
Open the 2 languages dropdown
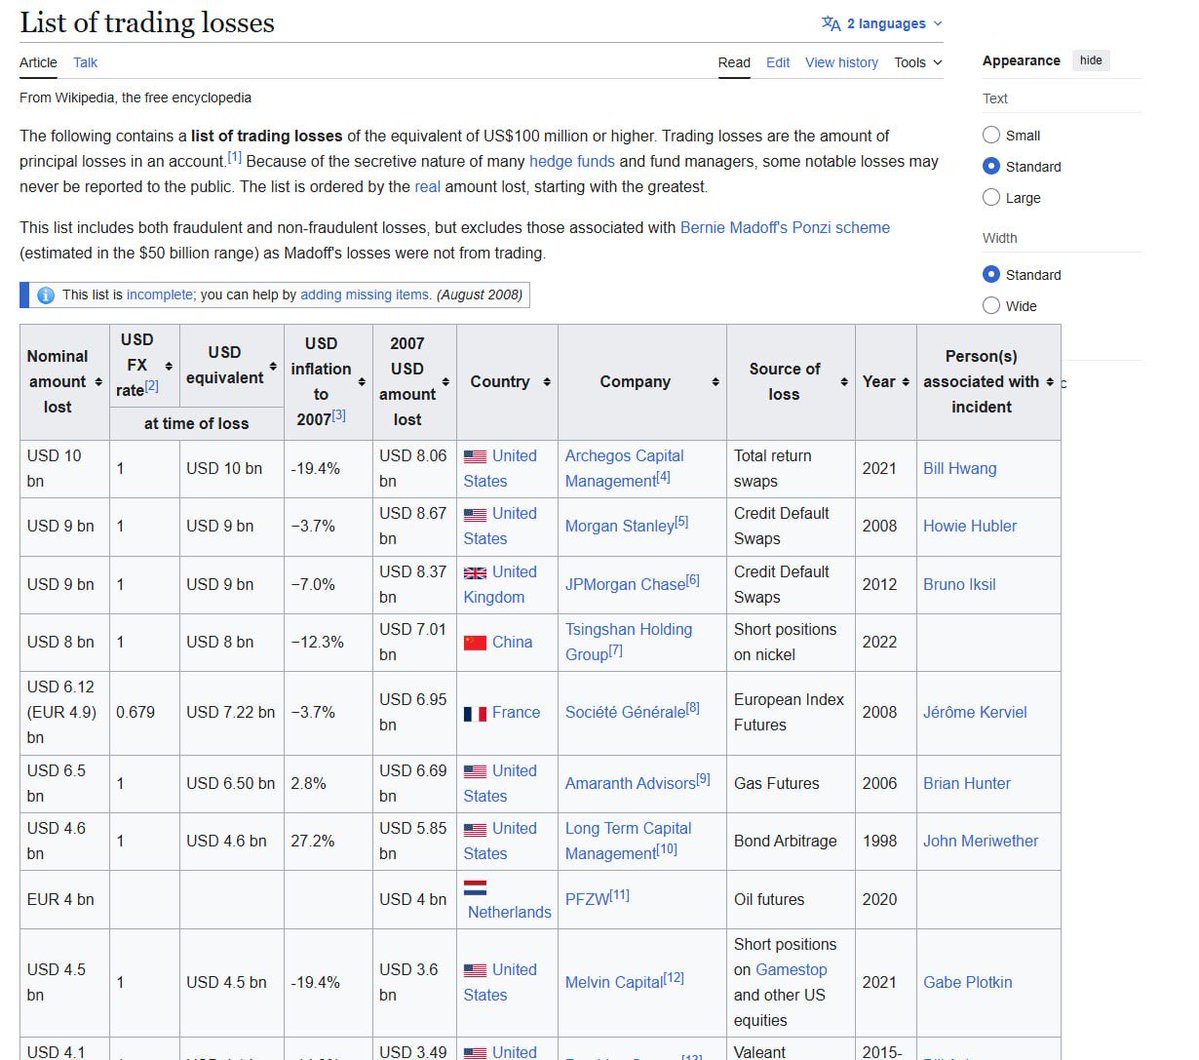click(882, 24)
